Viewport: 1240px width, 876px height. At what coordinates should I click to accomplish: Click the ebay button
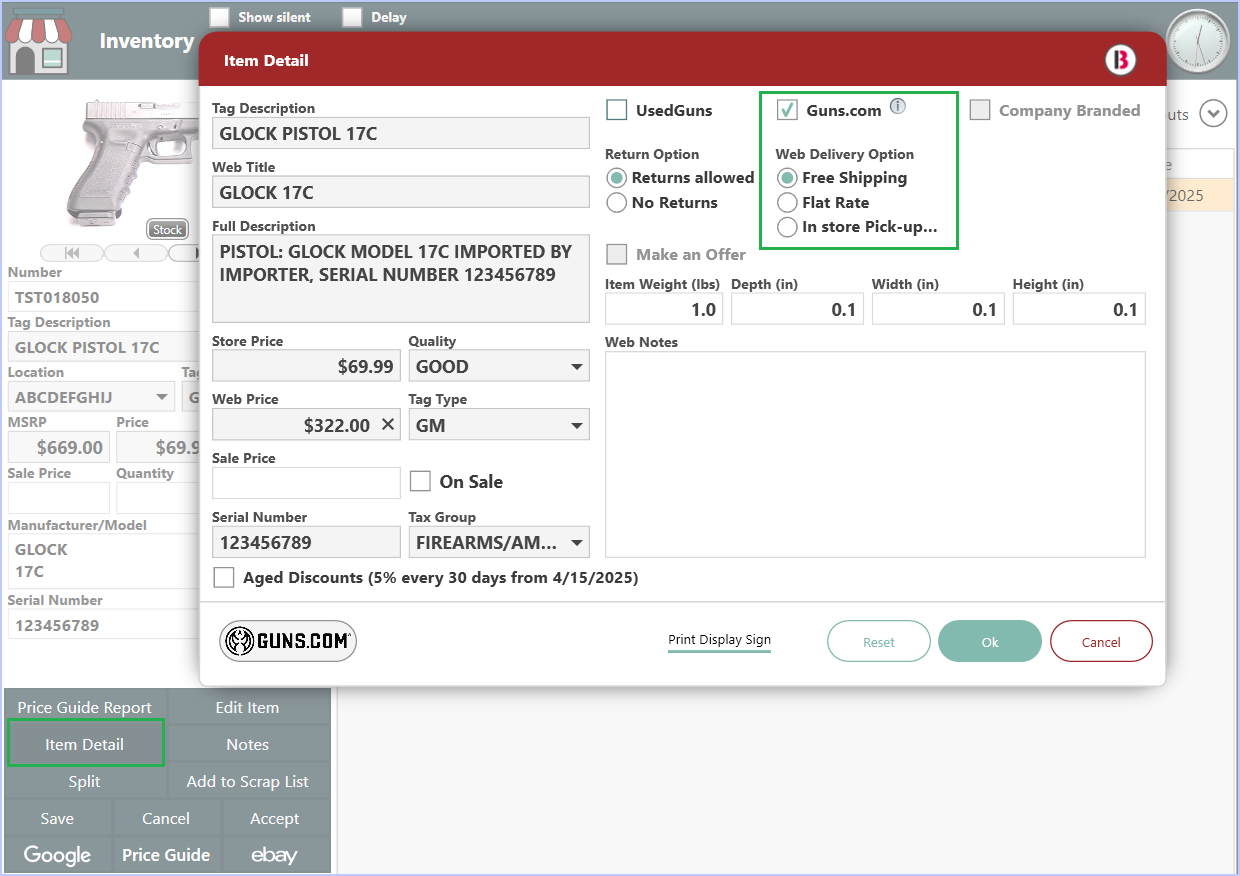click(x=275, y=855)
